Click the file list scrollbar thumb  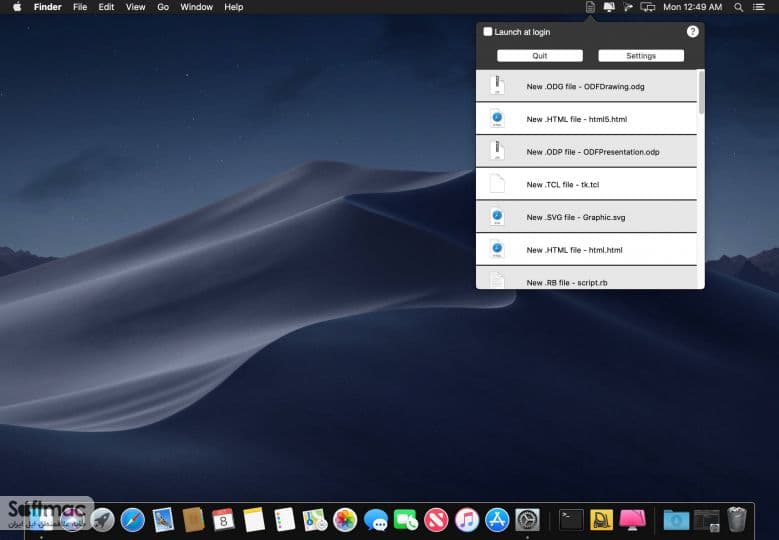pos(701,92)
